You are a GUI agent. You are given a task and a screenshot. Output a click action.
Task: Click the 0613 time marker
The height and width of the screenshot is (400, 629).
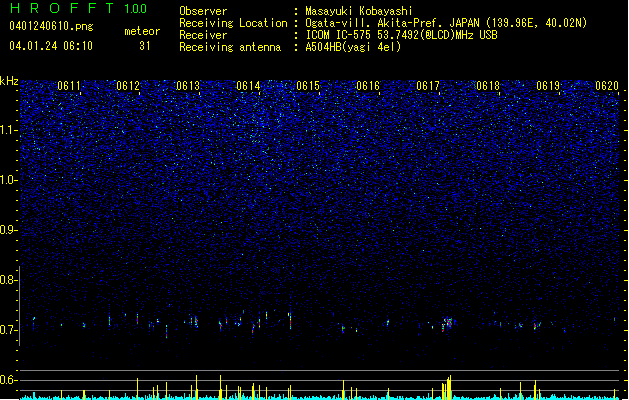pyautogui.click(x=188, y=86)
